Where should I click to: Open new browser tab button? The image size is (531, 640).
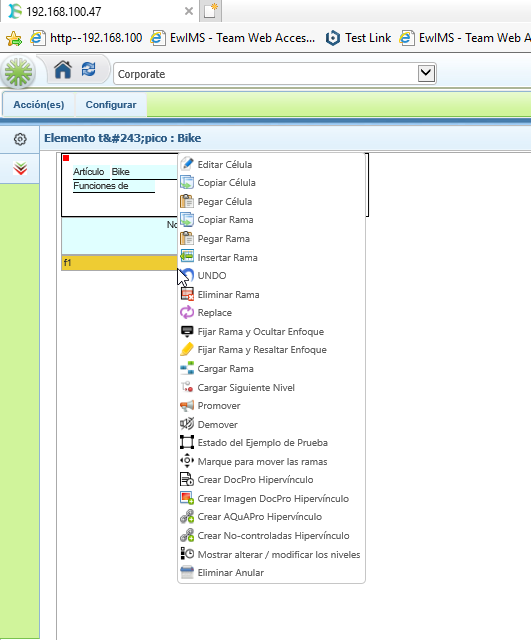point(211,11)
